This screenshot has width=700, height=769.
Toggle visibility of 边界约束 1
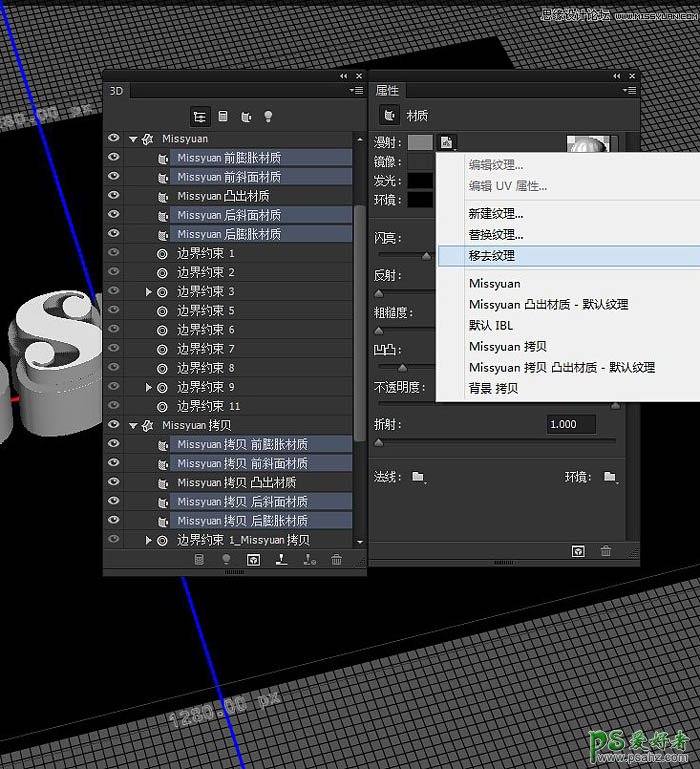pyautogui.click(x=113, y=253)
